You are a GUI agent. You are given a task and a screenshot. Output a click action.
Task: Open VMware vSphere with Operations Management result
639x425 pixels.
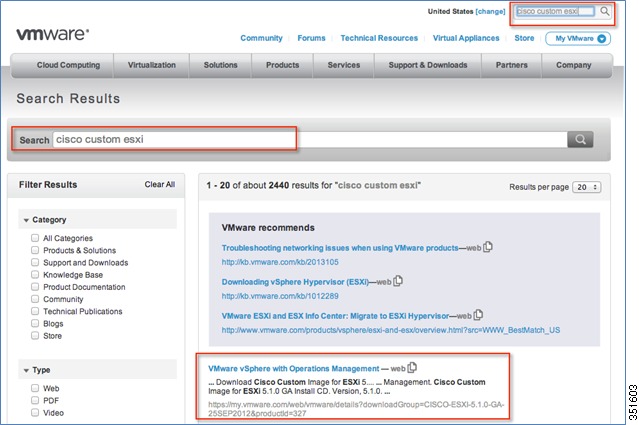294,369
